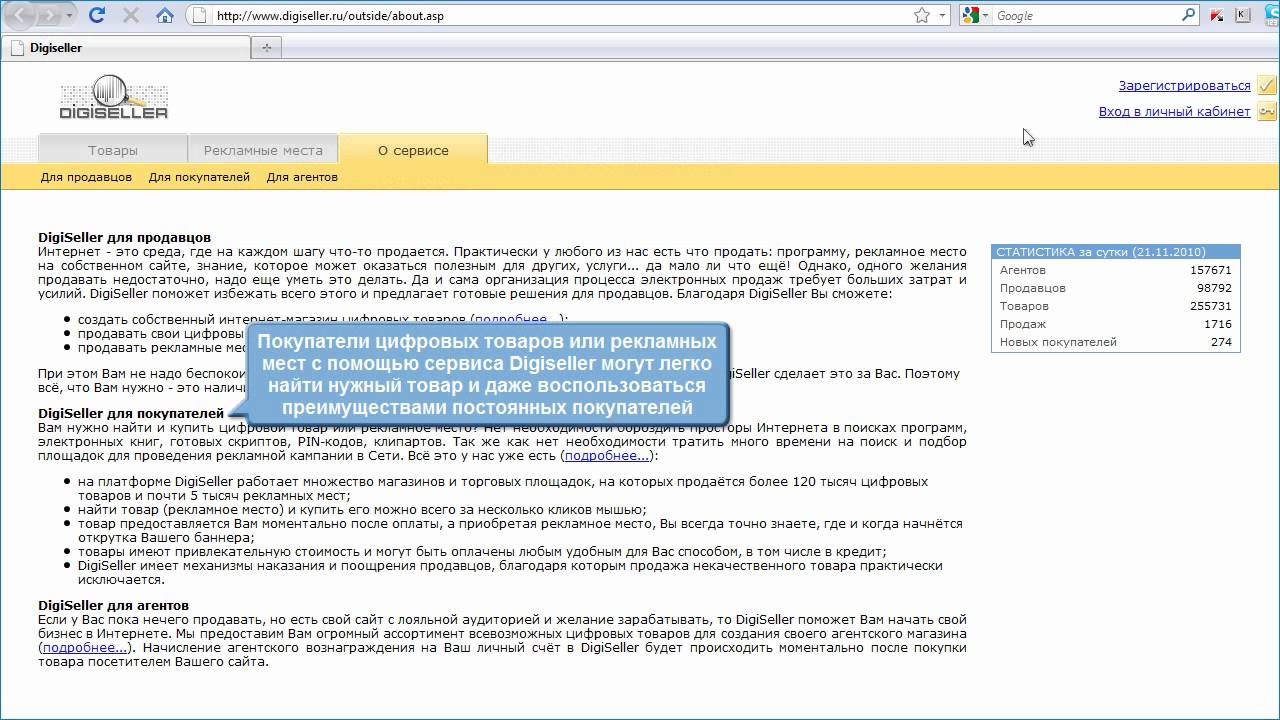This screenshot has height=720, width=1280.
Task: Open a new tab with the plus button
Action: [266, 47]
